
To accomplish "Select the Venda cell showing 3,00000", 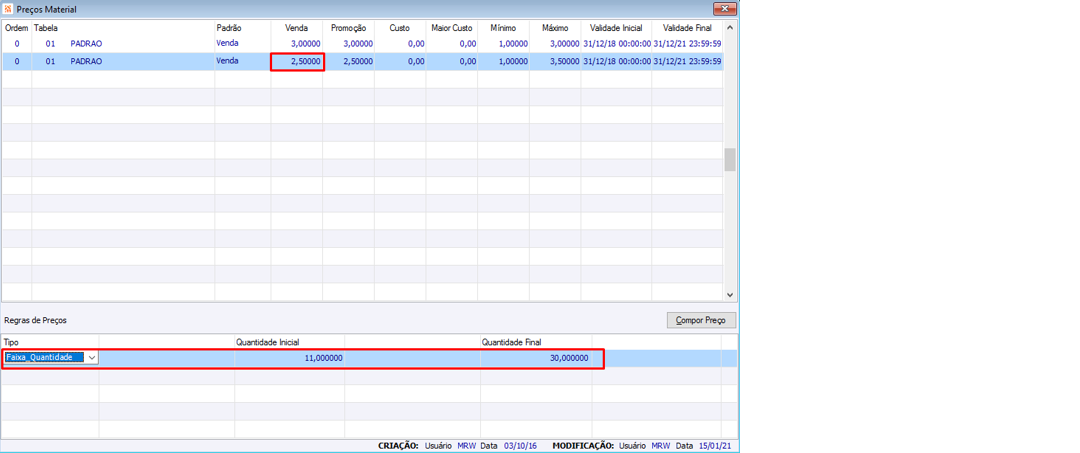I will tap(297, 43).
